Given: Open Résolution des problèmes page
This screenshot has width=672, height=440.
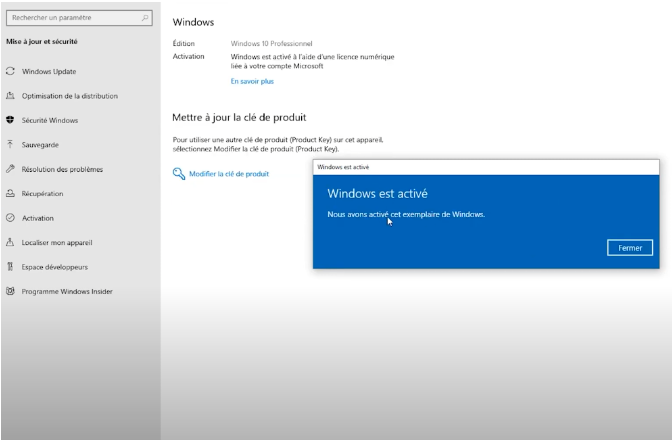Looking at the screenshot, I should pos(62,169).
